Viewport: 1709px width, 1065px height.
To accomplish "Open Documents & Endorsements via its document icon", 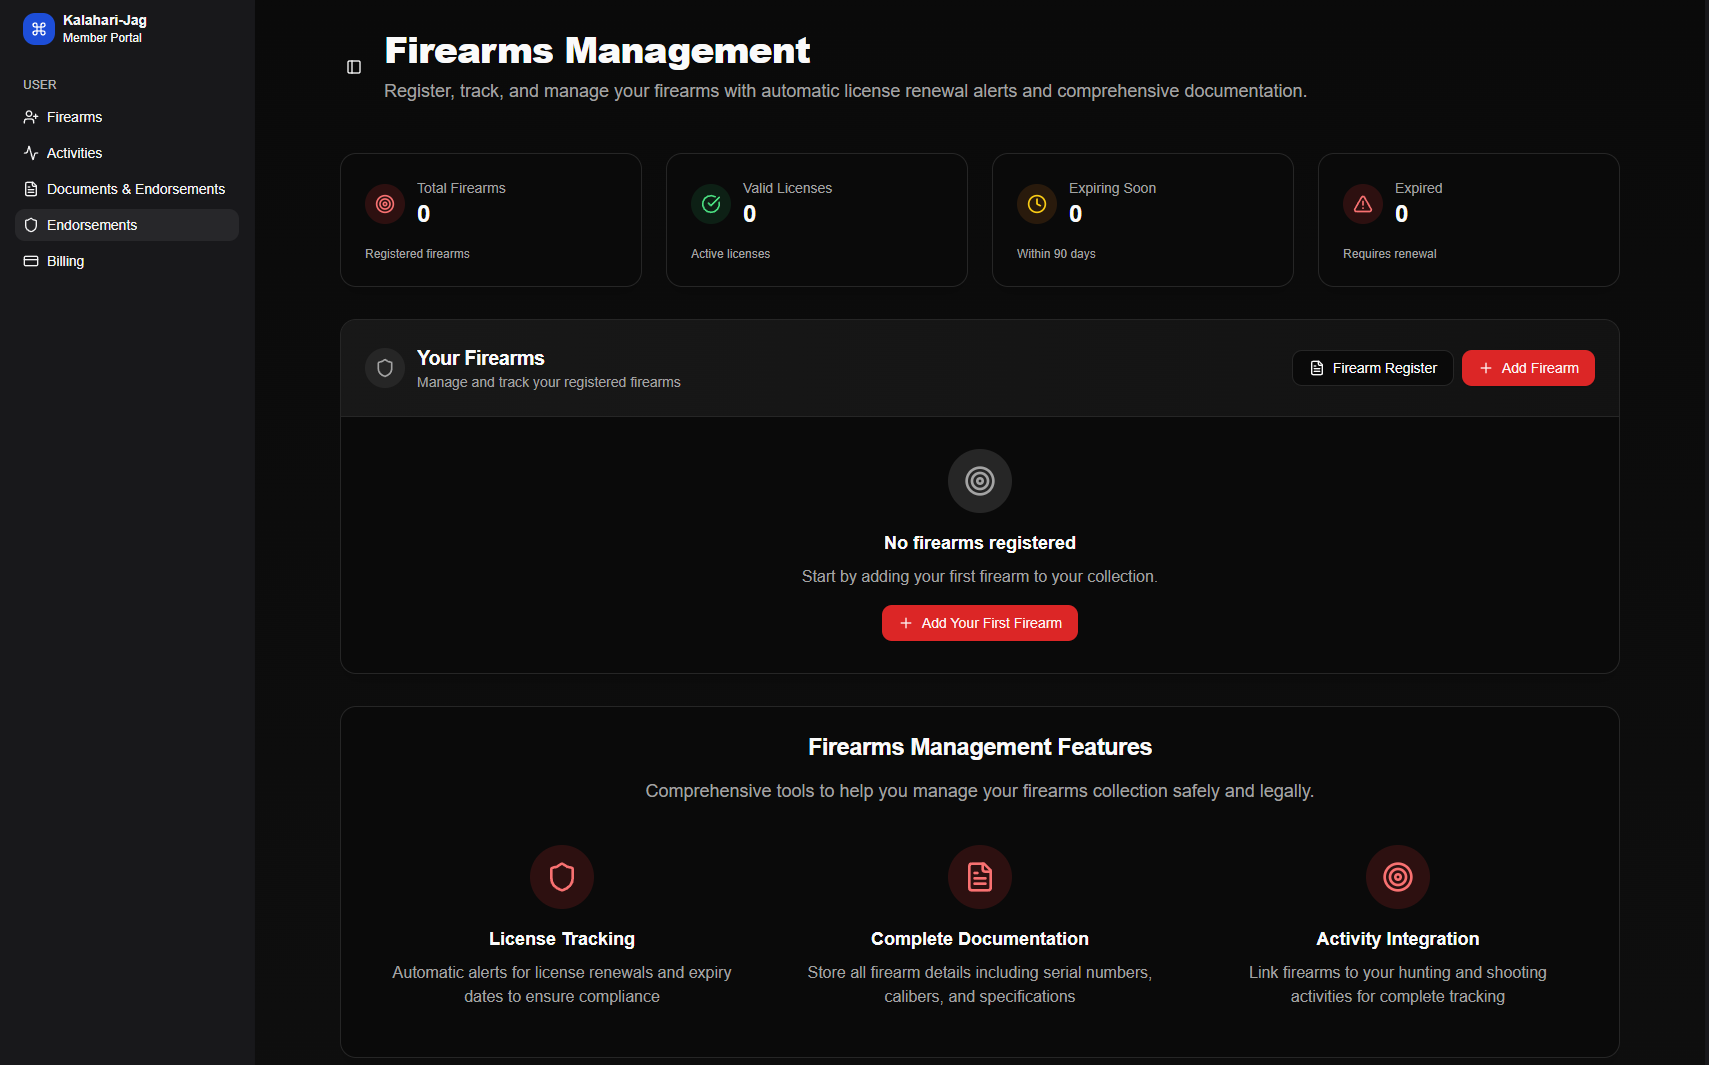I will pyautogui.click(x=30, y=189).
